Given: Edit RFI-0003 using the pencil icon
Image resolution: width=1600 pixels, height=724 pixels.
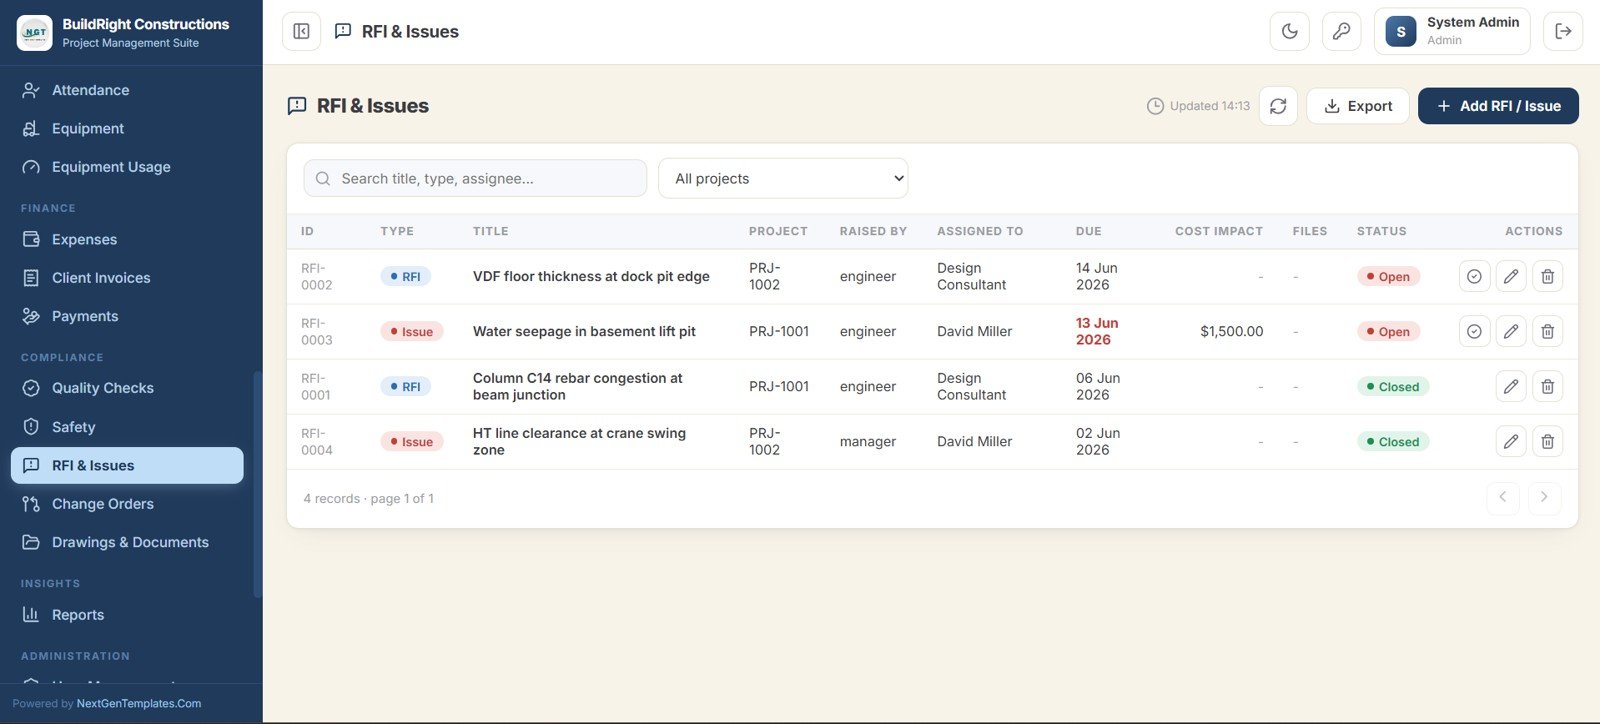Looking at the screenshot, I should tap(1511, 331).
